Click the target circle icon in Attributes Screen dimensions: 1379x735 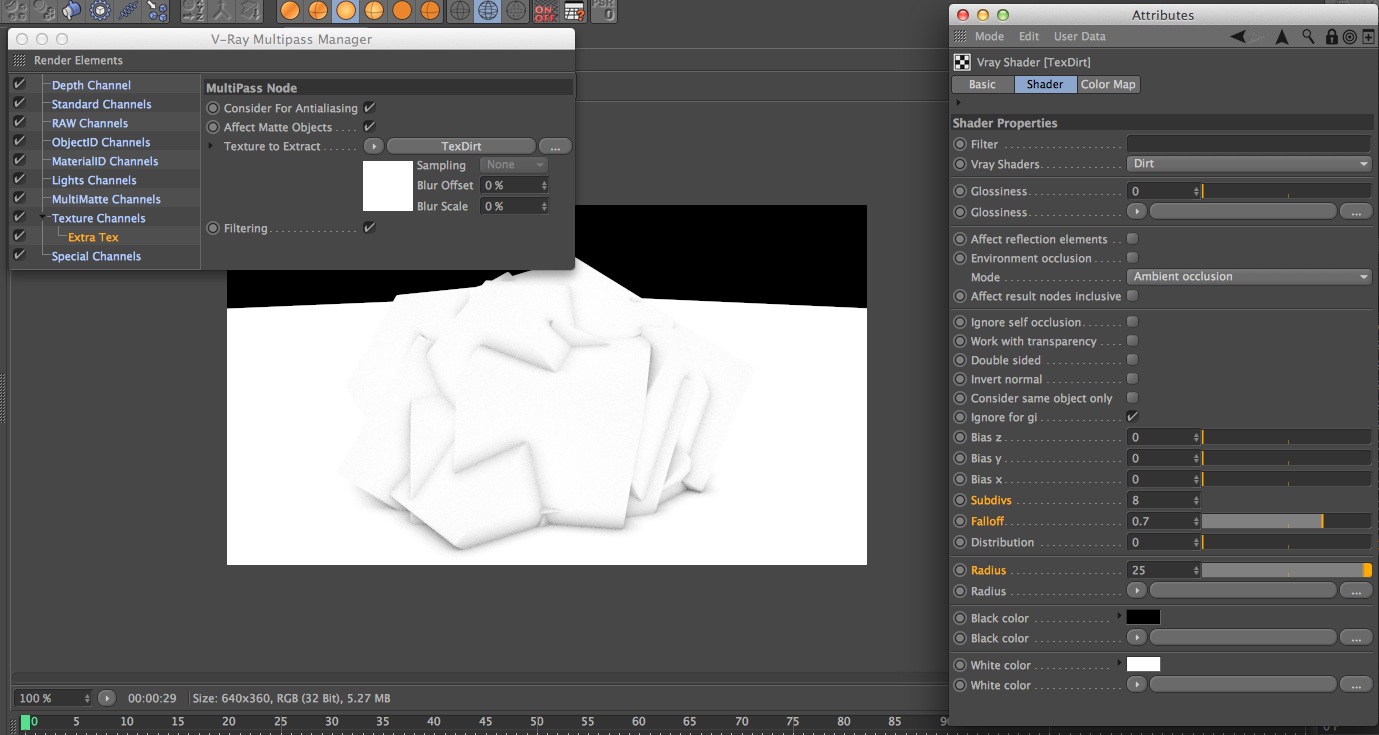pos(1349,37)
